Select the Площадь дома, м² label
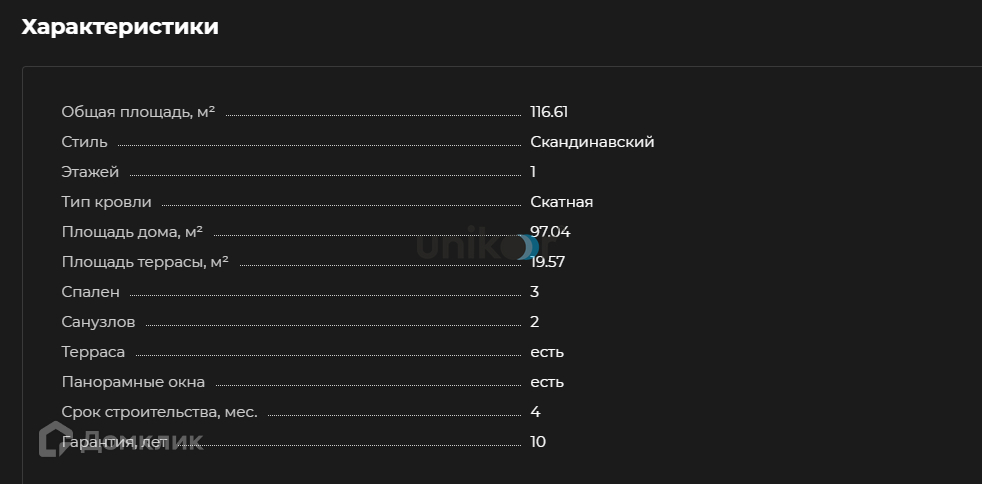This screenshot has width=982, height=484. (132, 232)
